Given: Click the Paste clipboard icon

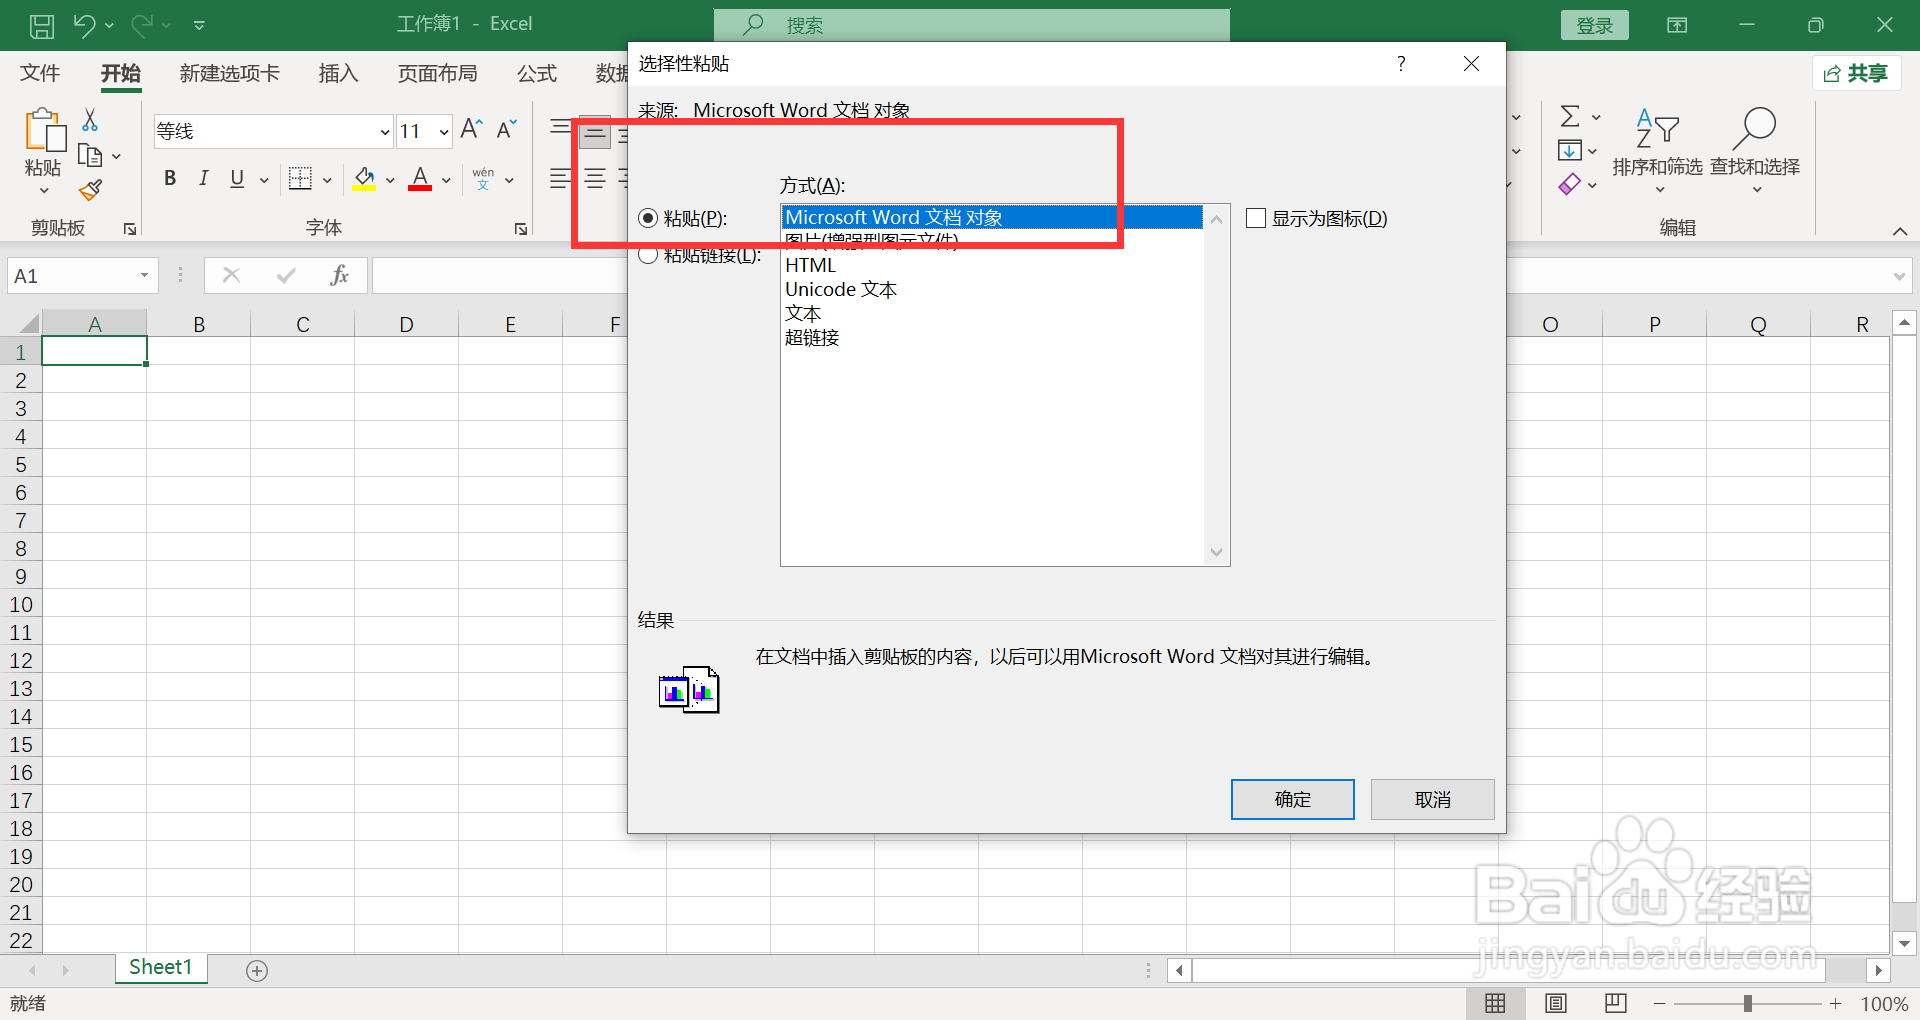Looking at the screenshot, I should 44,130.
